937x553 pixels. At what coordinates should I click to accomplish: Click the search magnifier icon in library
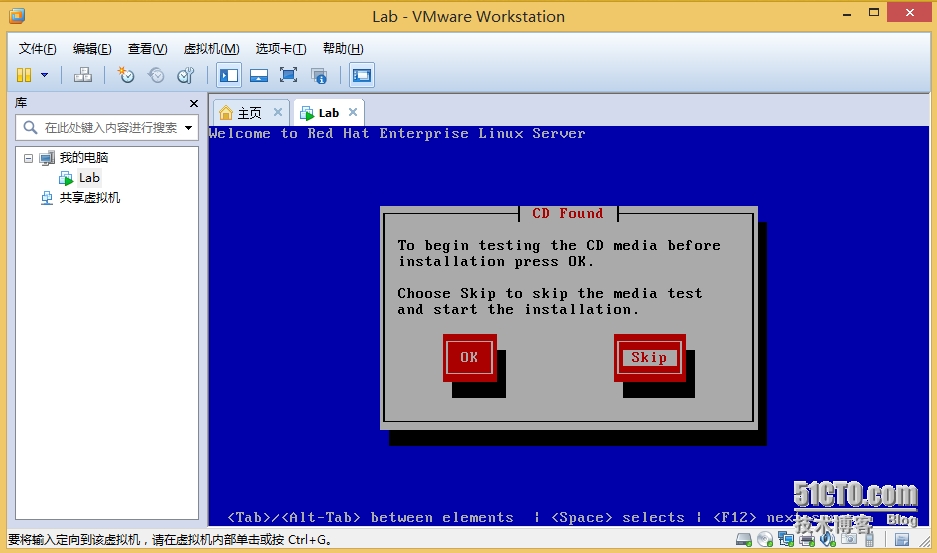(30, 127)
